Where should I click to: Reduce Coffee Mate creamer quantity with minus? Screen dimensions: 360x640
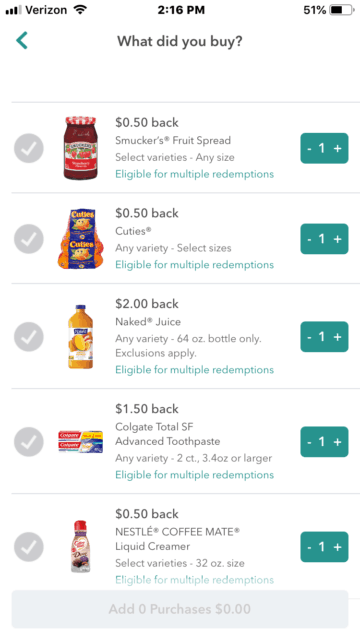(x=309, y=547)
